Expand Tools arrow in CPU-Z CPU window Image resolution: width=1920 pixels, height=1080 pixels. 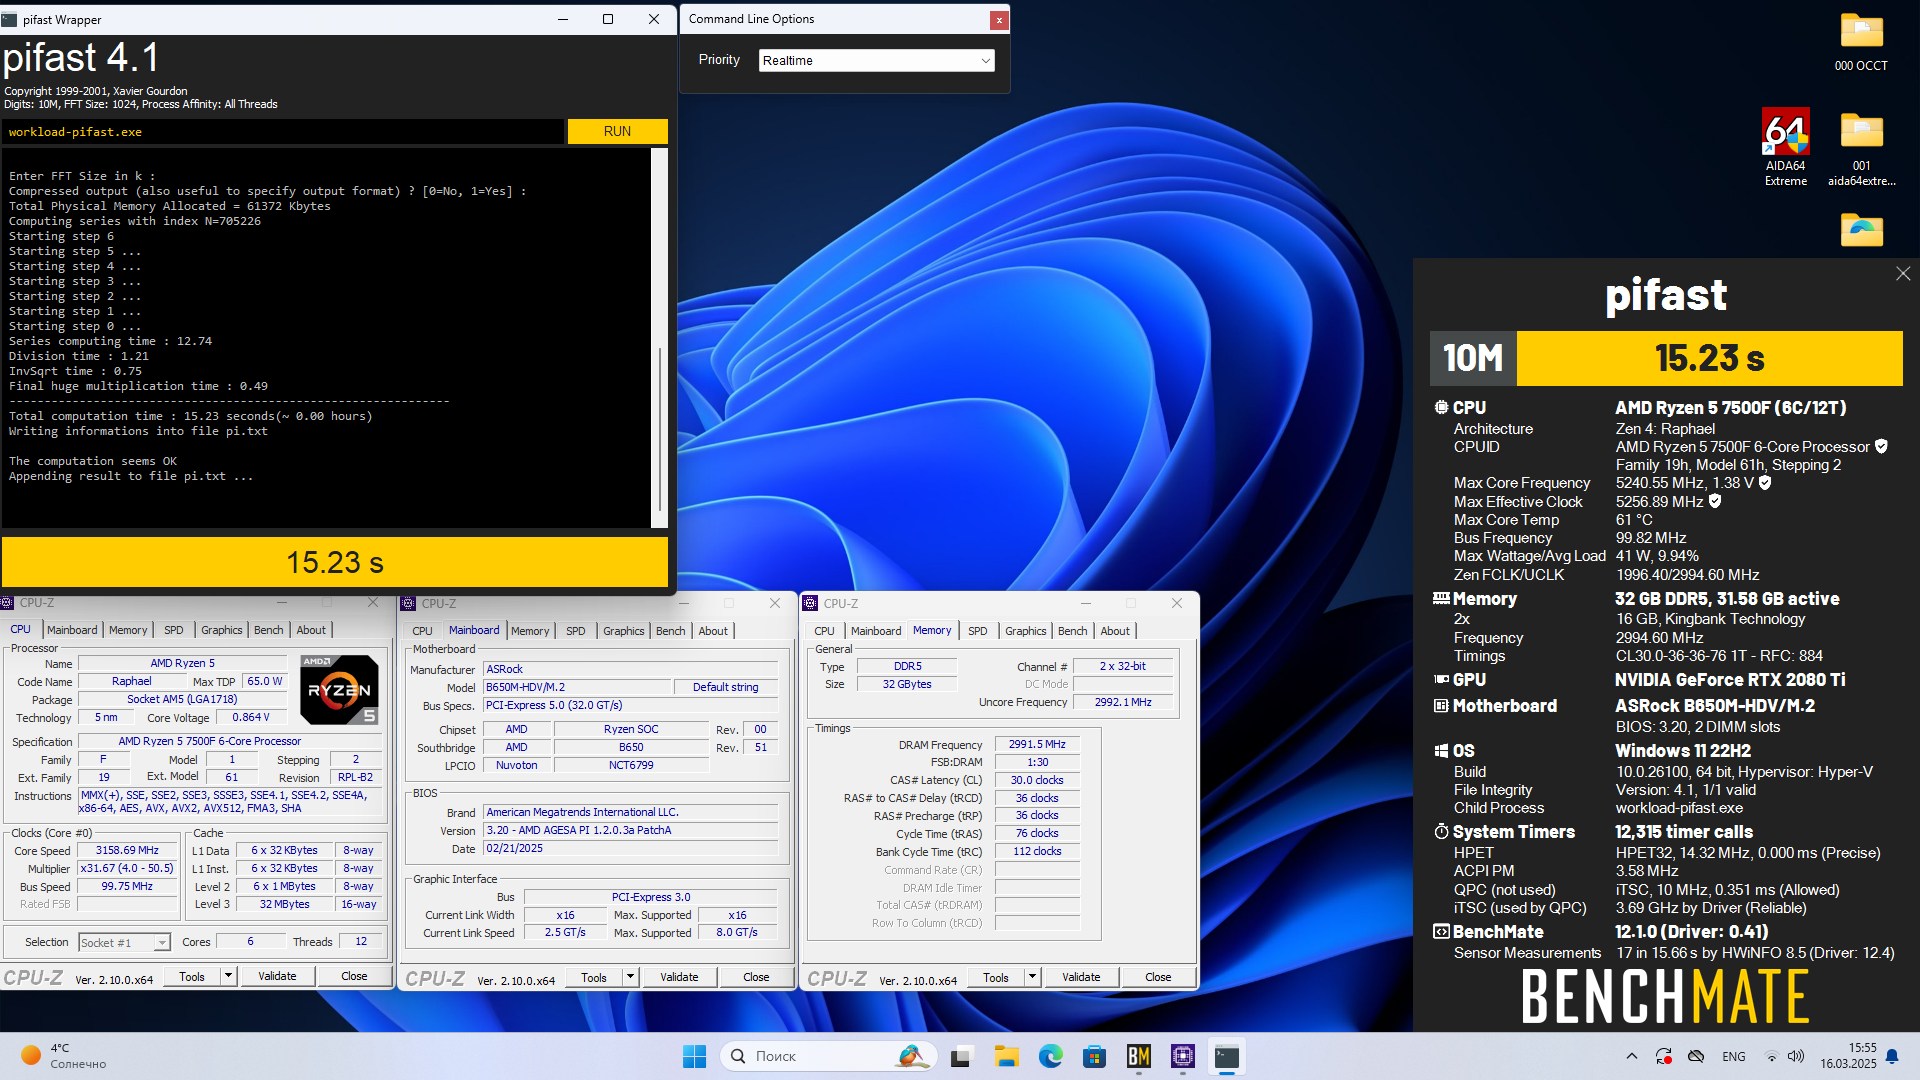click(228, 977)
